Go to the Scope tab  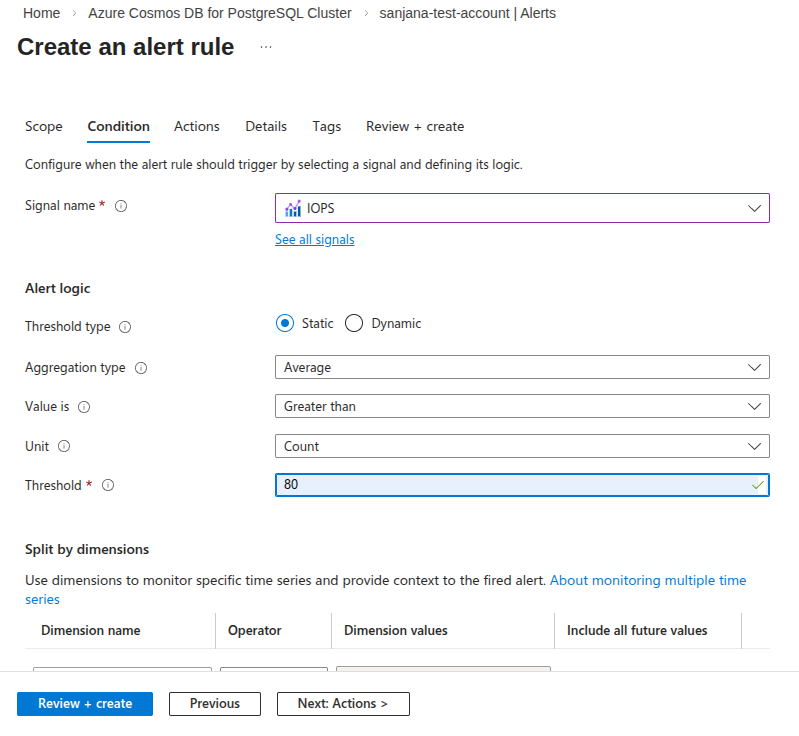pyautogui.click(x=44, y=126)
